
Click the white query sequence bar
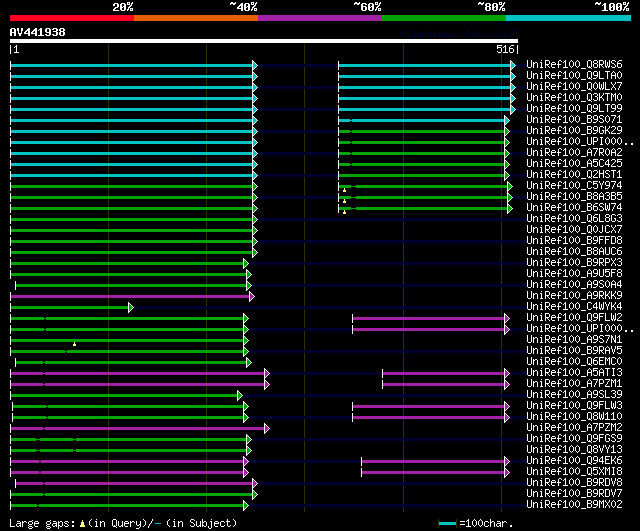pyautogui.click(x=264, y=41)
